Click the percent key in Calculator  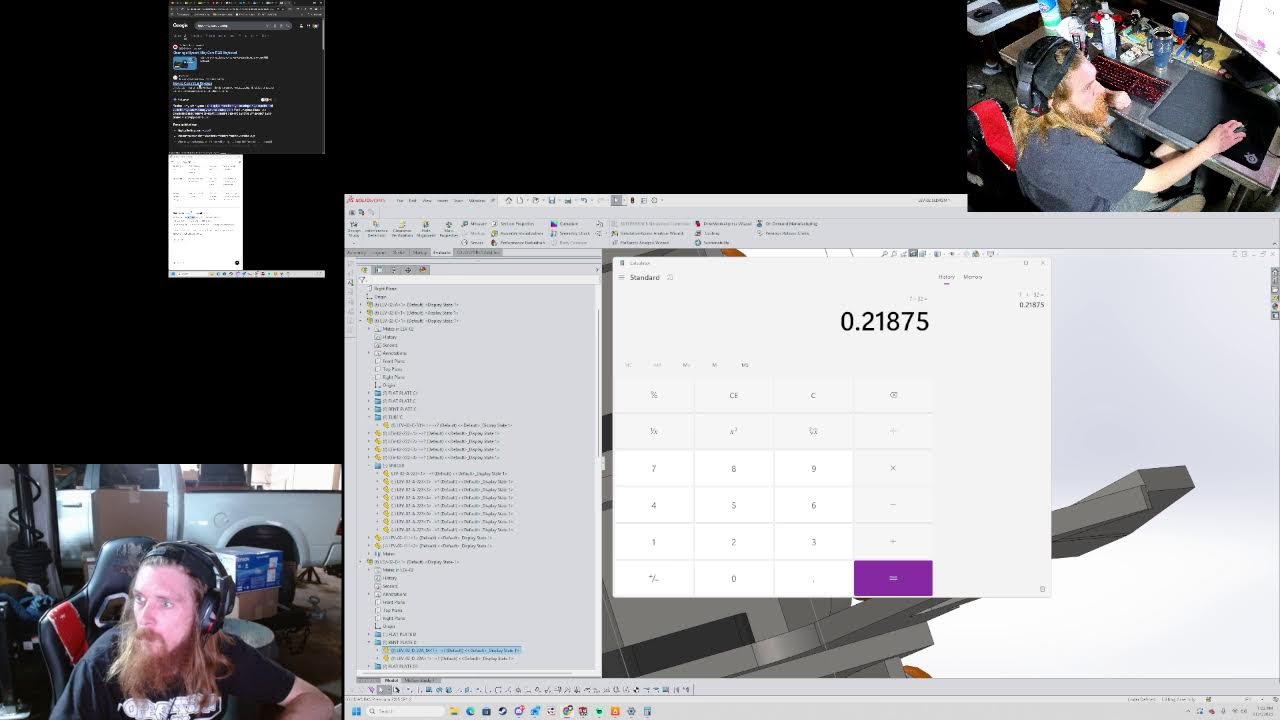coord(653,395)
